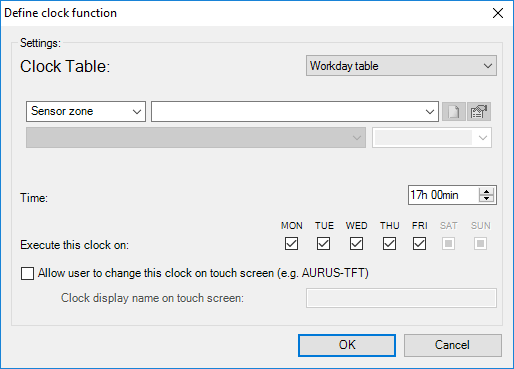Close the Define clock function dialog

[x=498, y=13]
